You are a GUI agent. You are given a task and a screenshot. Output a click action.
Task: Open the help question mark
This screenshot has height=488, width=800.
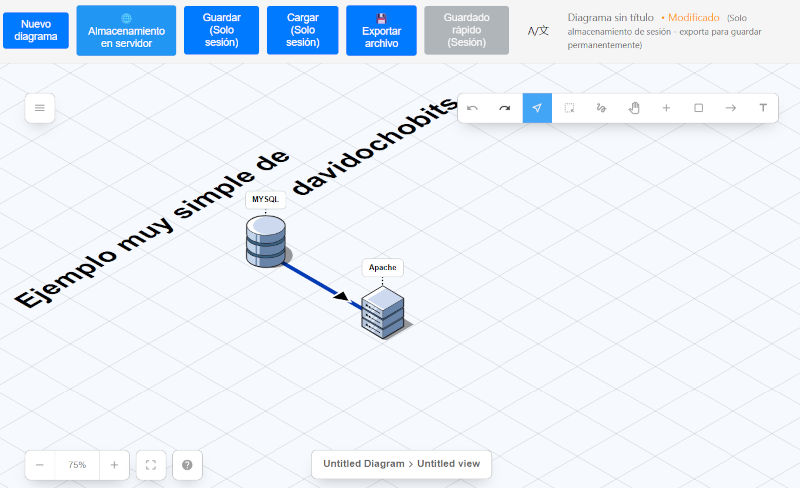(x=187, y=465)
